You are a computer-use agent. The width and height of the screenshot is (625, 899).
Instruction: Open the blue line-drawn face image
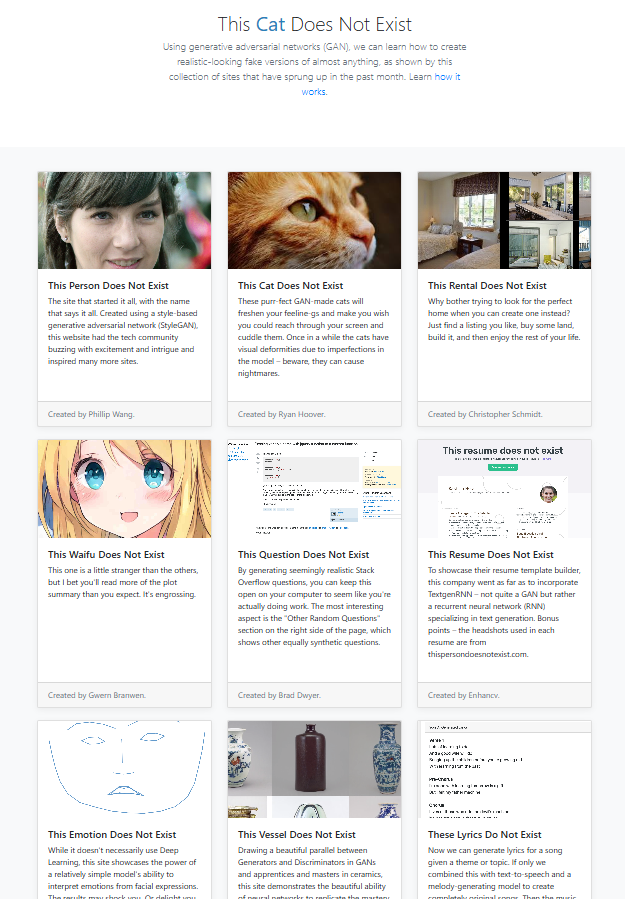click(124, 769)
